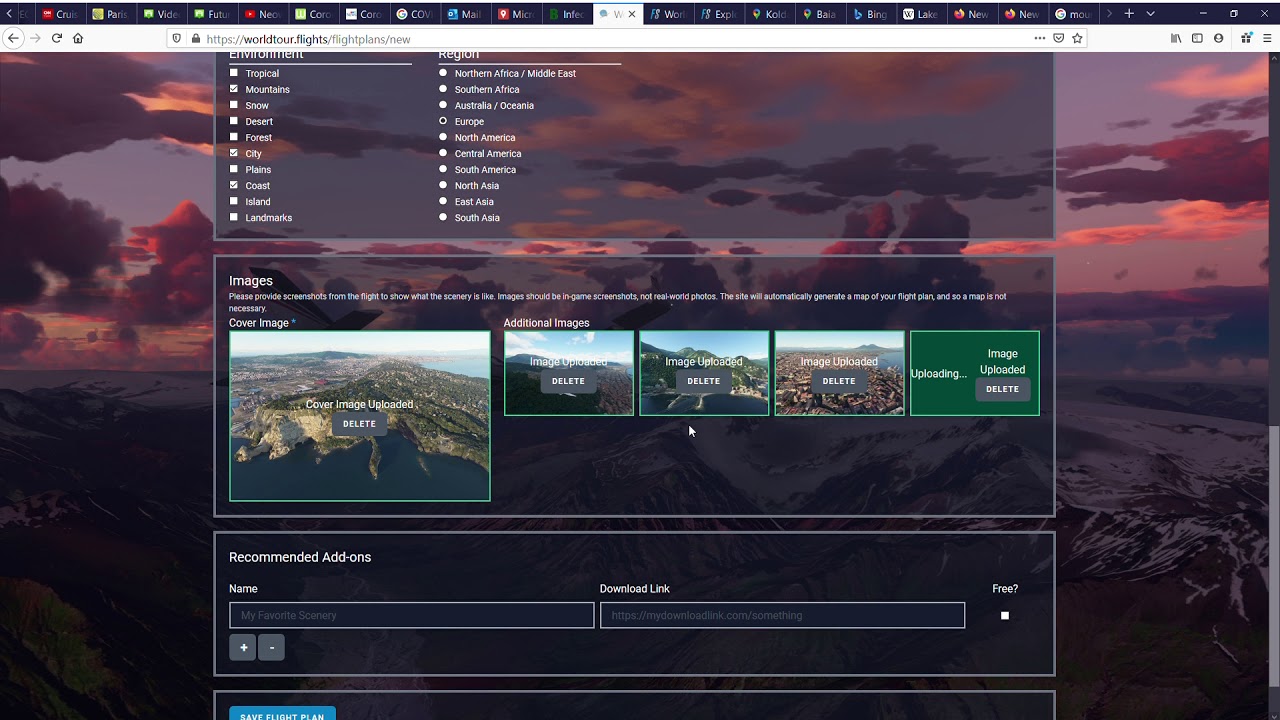Delete the second additional image

coord(703,381)
